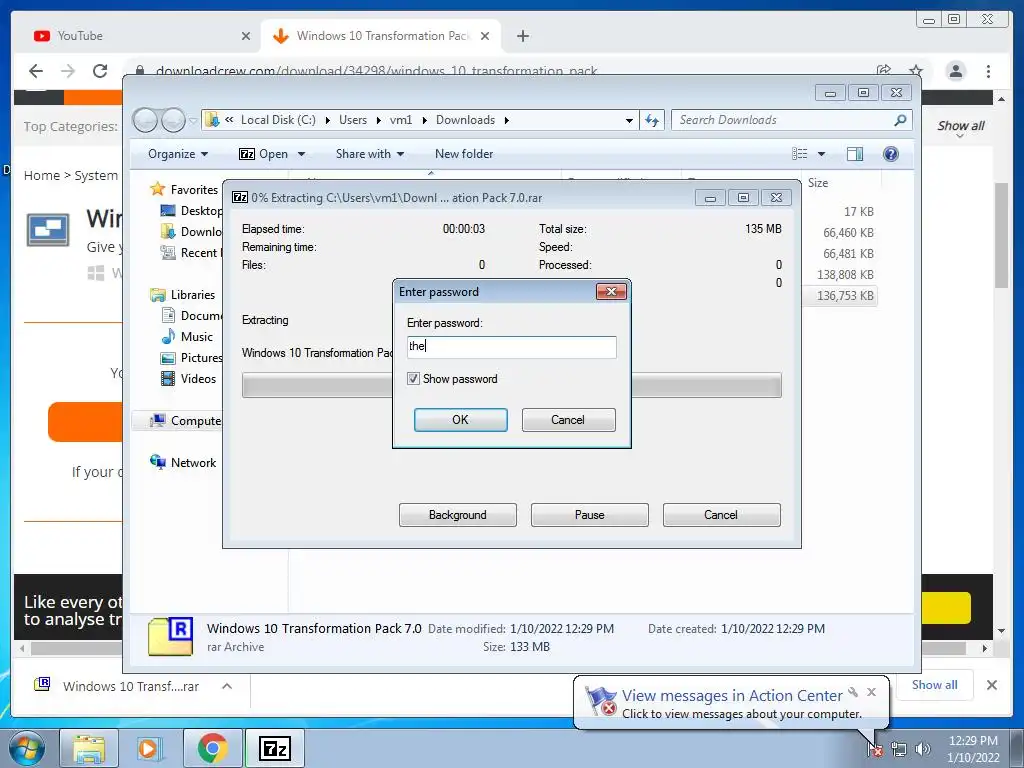Viewport: 1024px width, 768px height.
Task: Select vm1 in the address breadcrumb
Action: coord(401,120)
